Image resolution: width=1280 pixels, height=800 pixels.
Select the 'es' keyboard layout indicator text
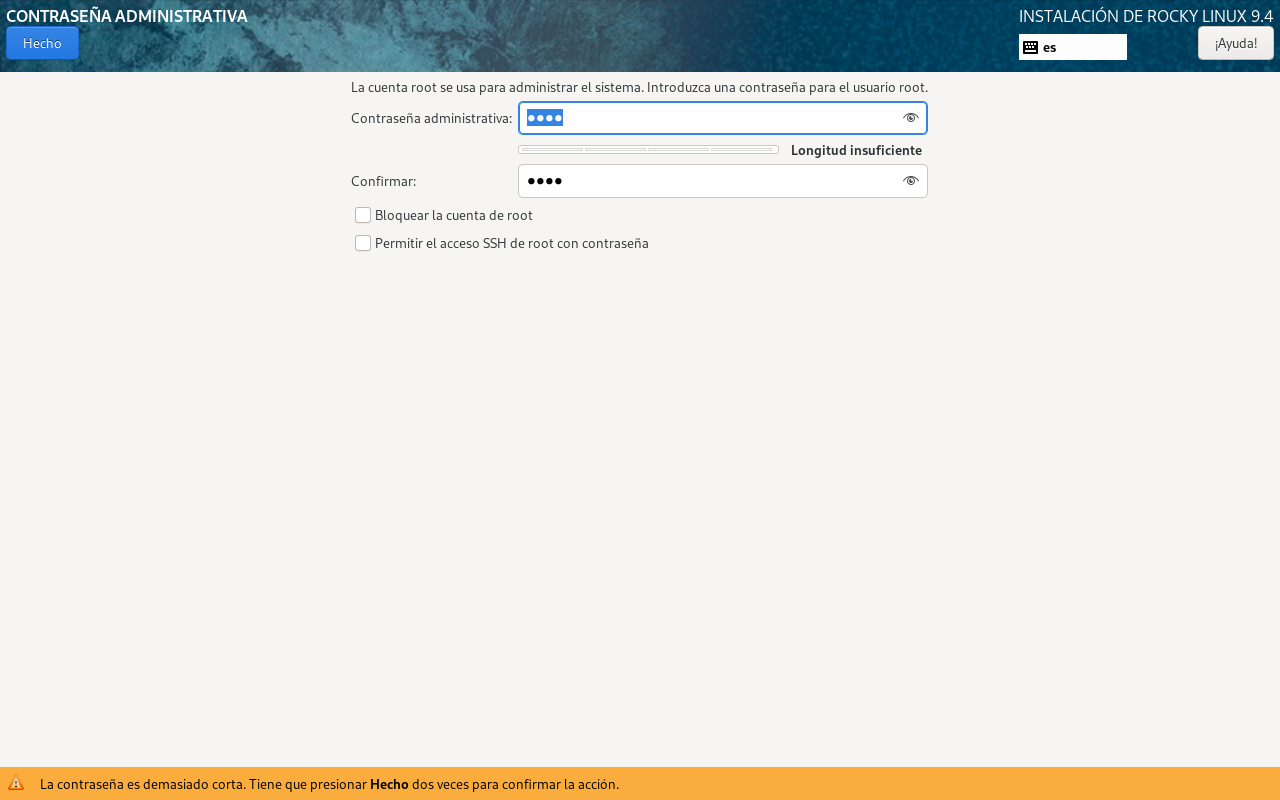[x=1050, y=47]
